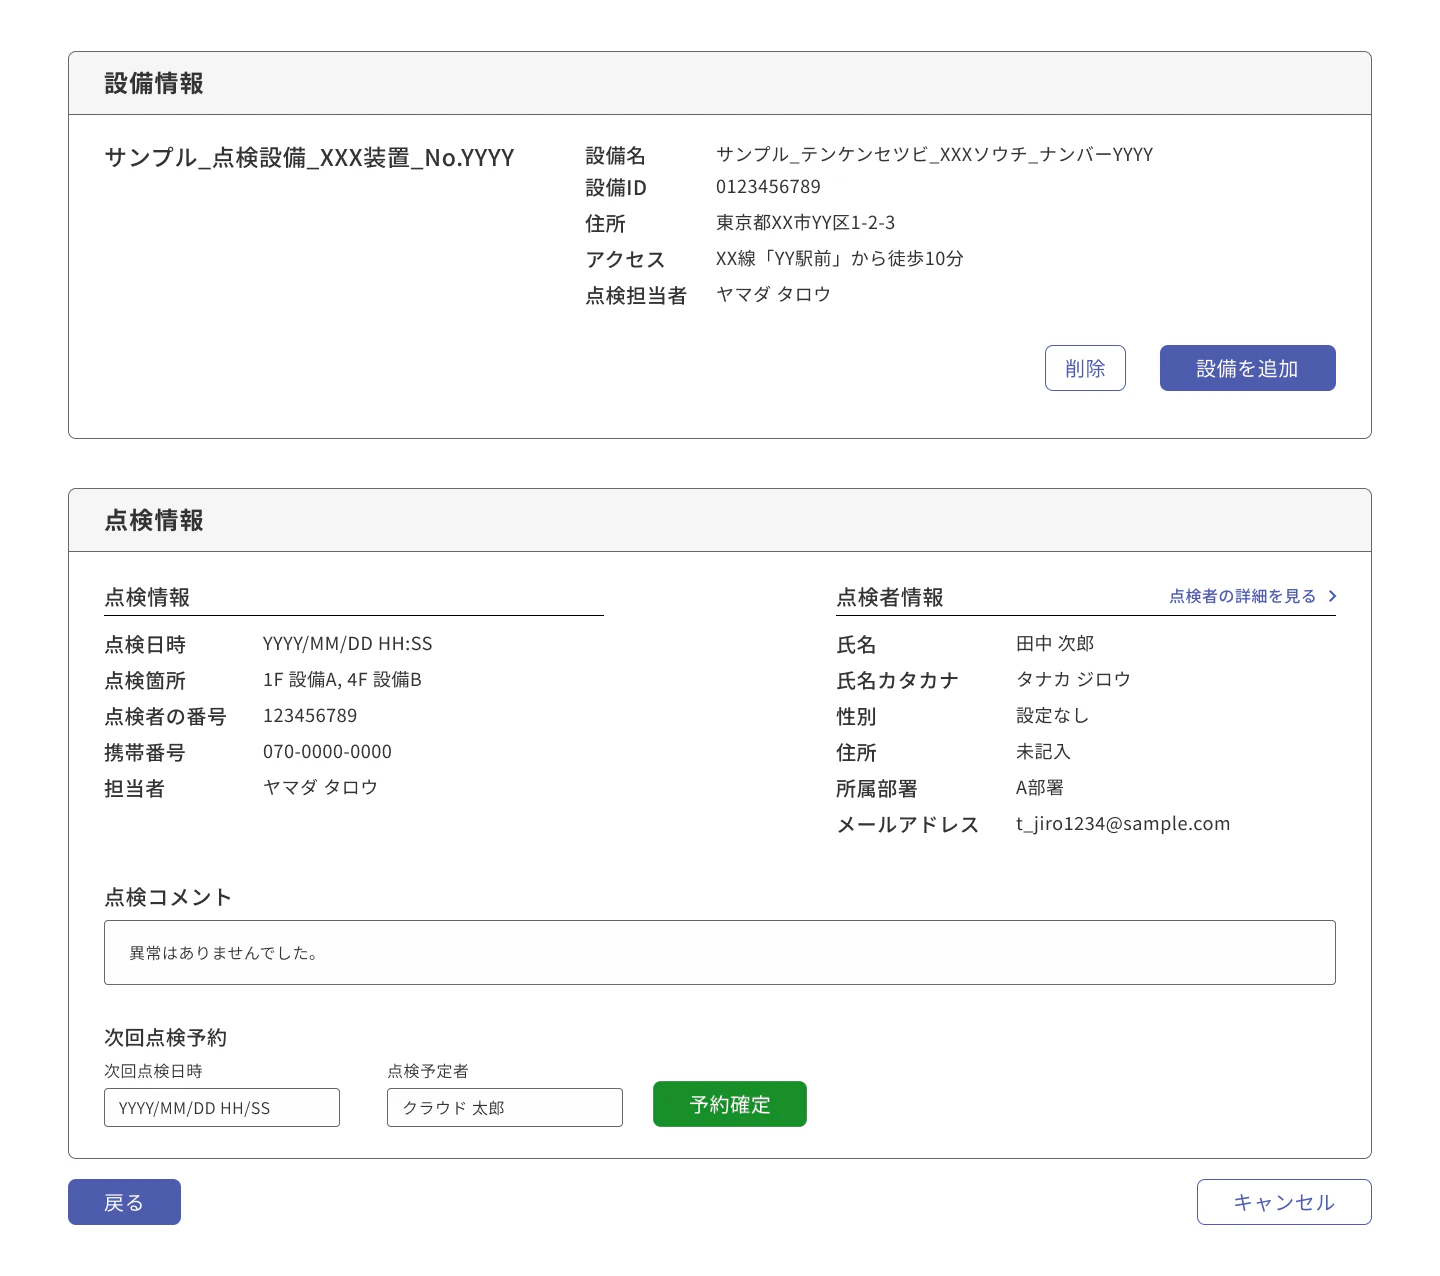The height and width of the screenshot is (1276, 1440).
Task: Click the 戻る button
Action: tap(124, 1202)
